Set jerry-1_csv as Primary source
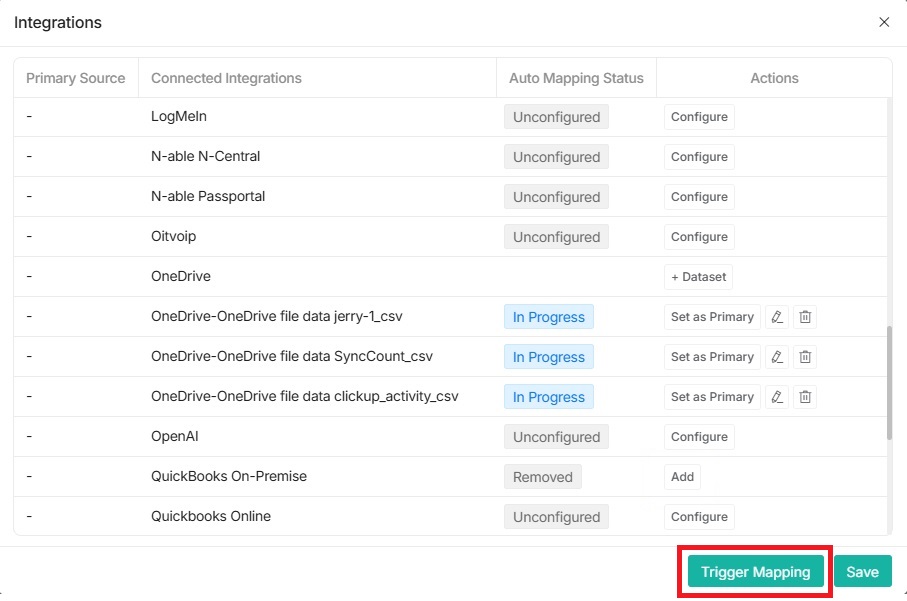 pyautogui.click(x=712, y=317)
